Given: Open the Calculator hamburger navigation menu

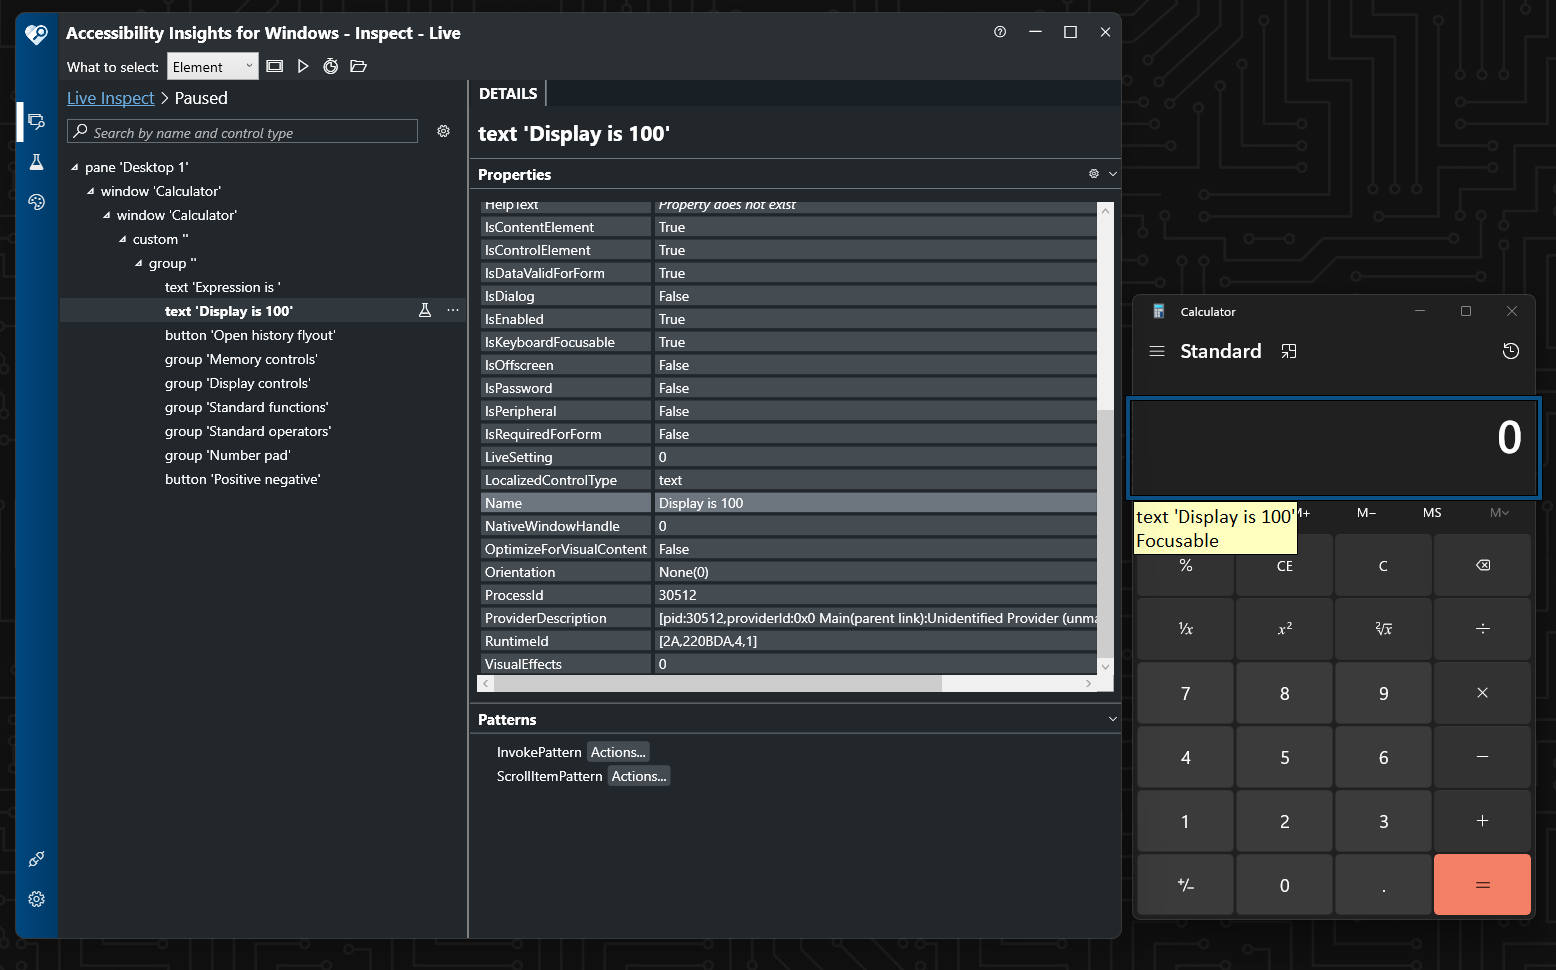Looking at the screenshot, I should [x=1157, y=351].
